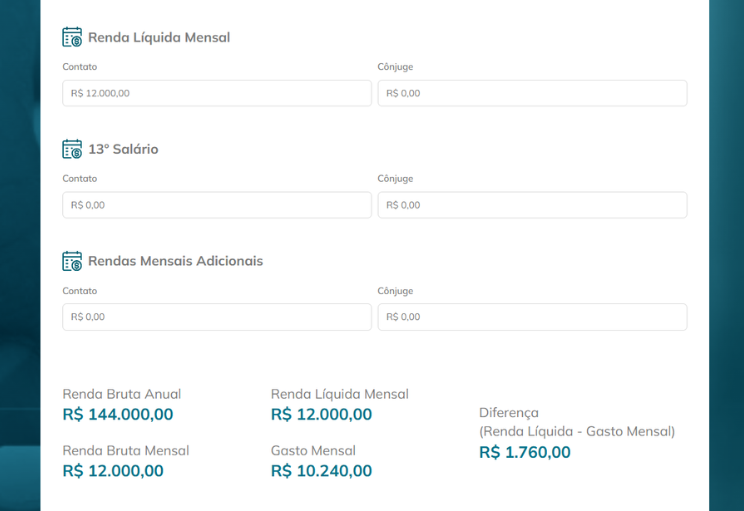This screenshot has width=744, height=511.
Task: Click the Gasto Mensal value R$ 10.240,00
Action: 321,471
